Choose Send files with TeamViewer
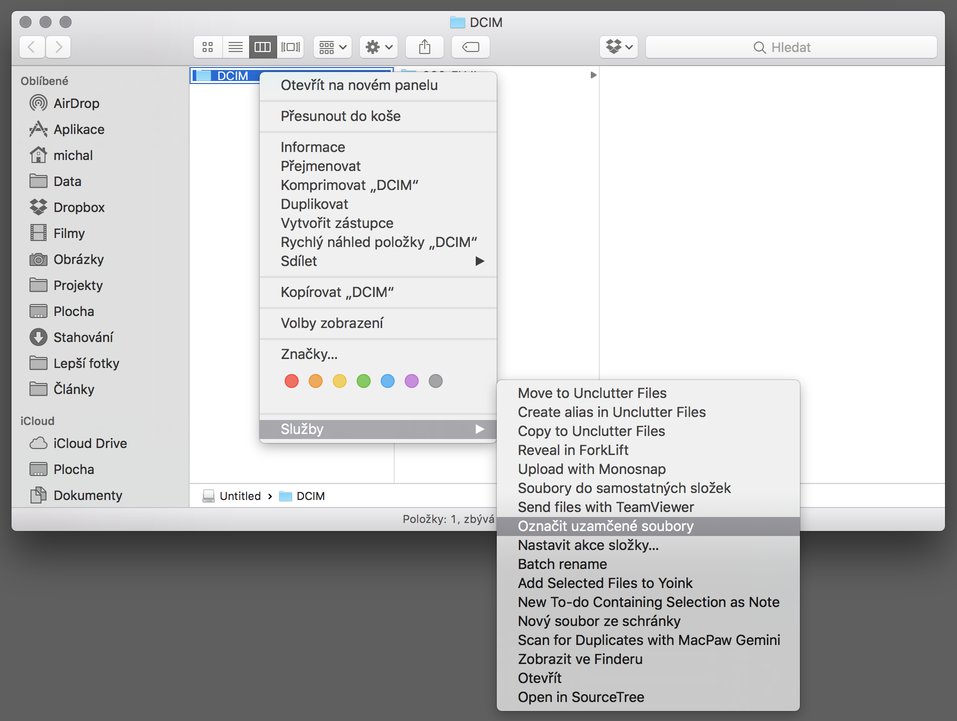The image size is (957, 721). point(648,507)
